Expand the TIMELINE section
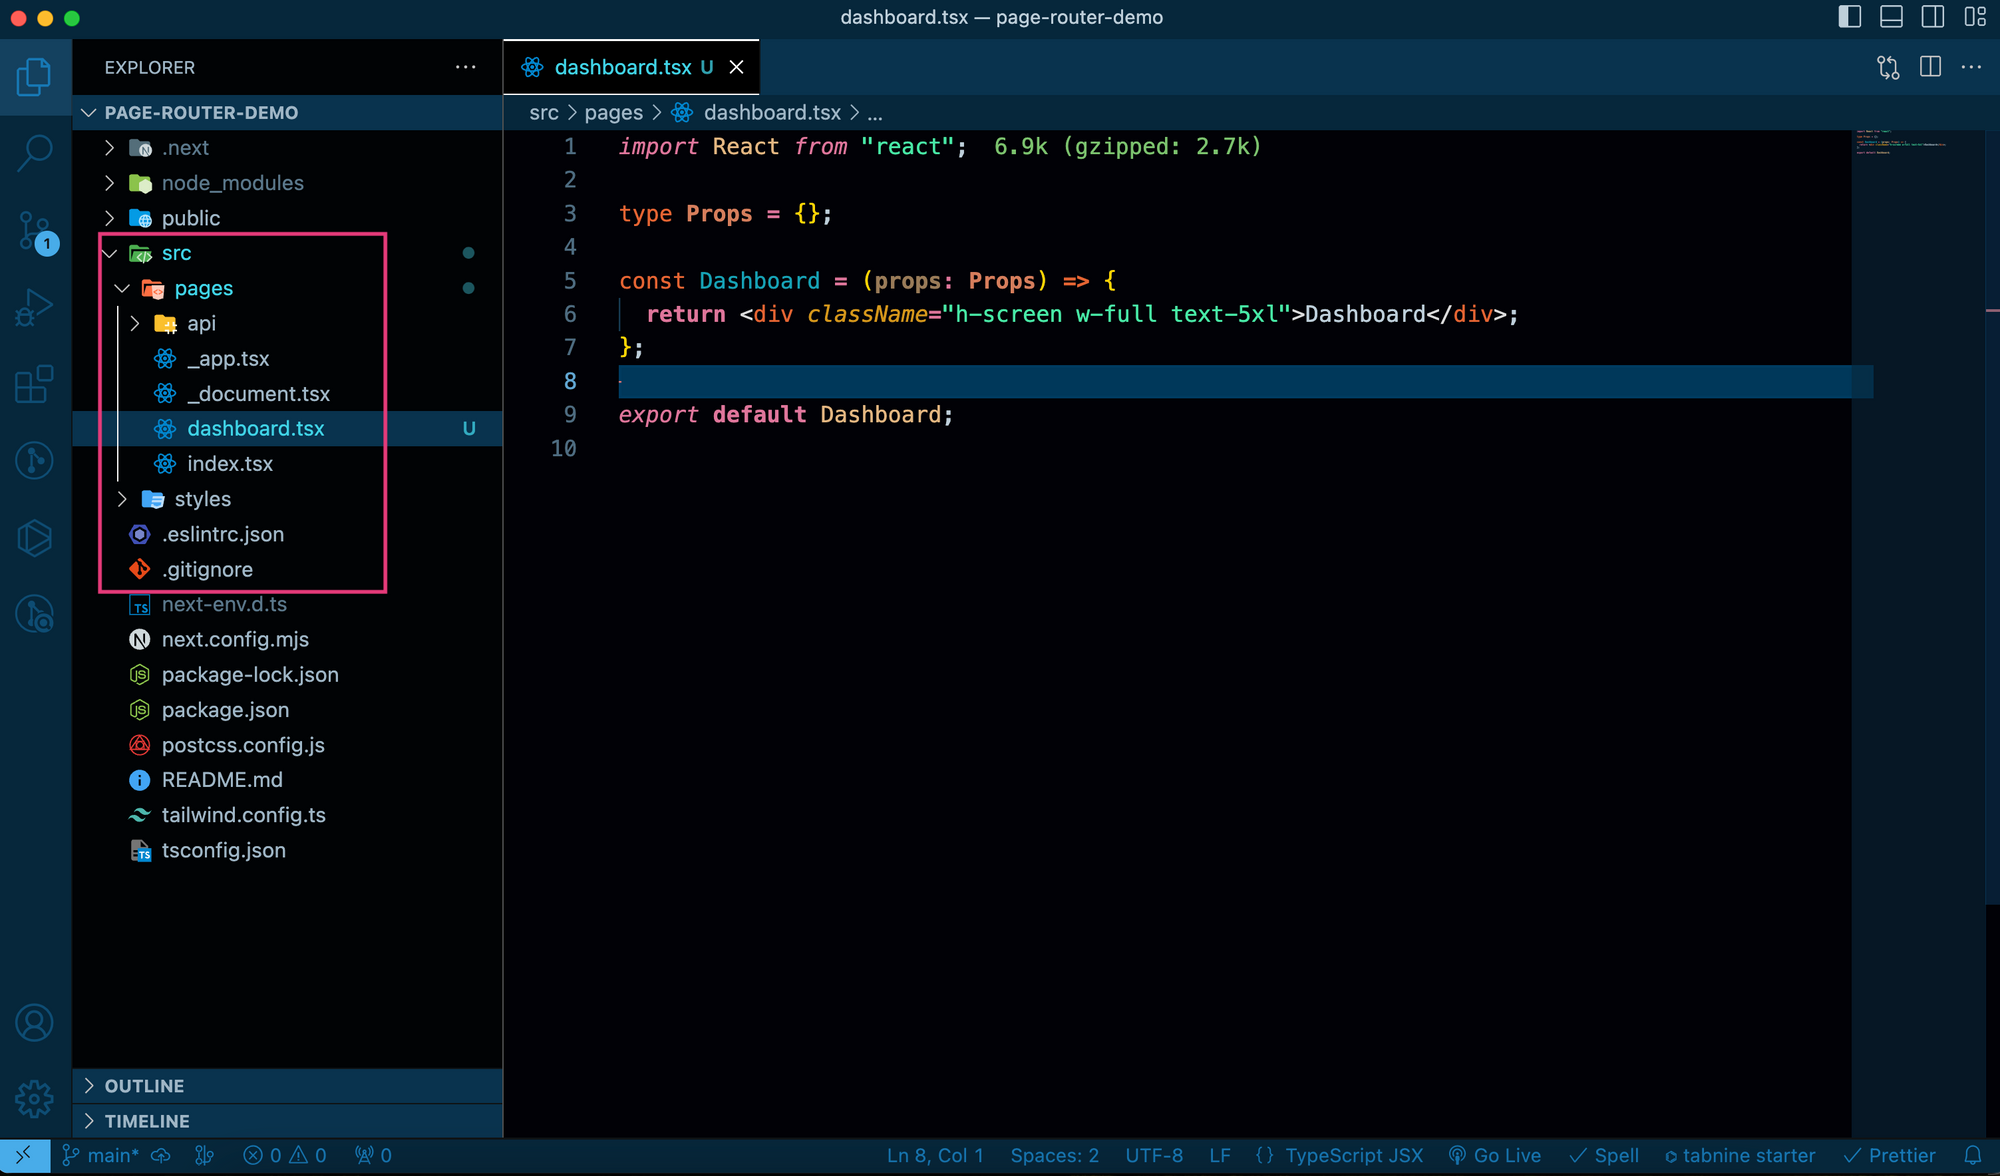 tap(288, 1121)
